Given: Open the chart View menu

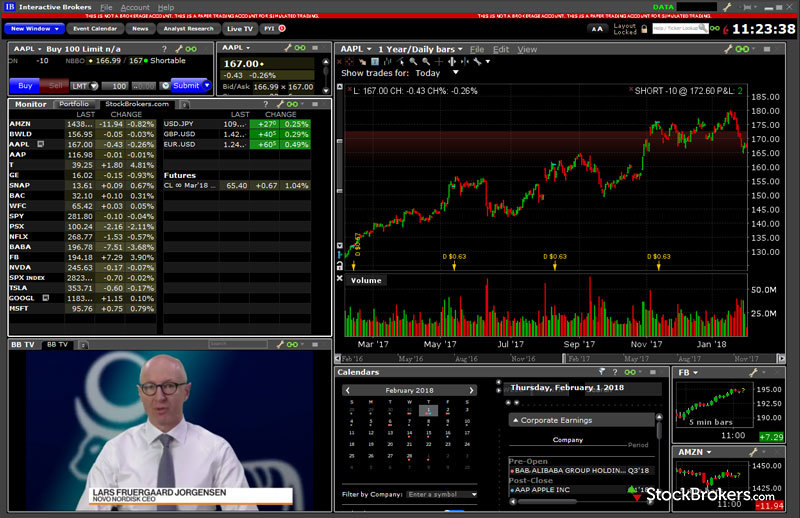Looking at the screenshot, I should [527, 50].
